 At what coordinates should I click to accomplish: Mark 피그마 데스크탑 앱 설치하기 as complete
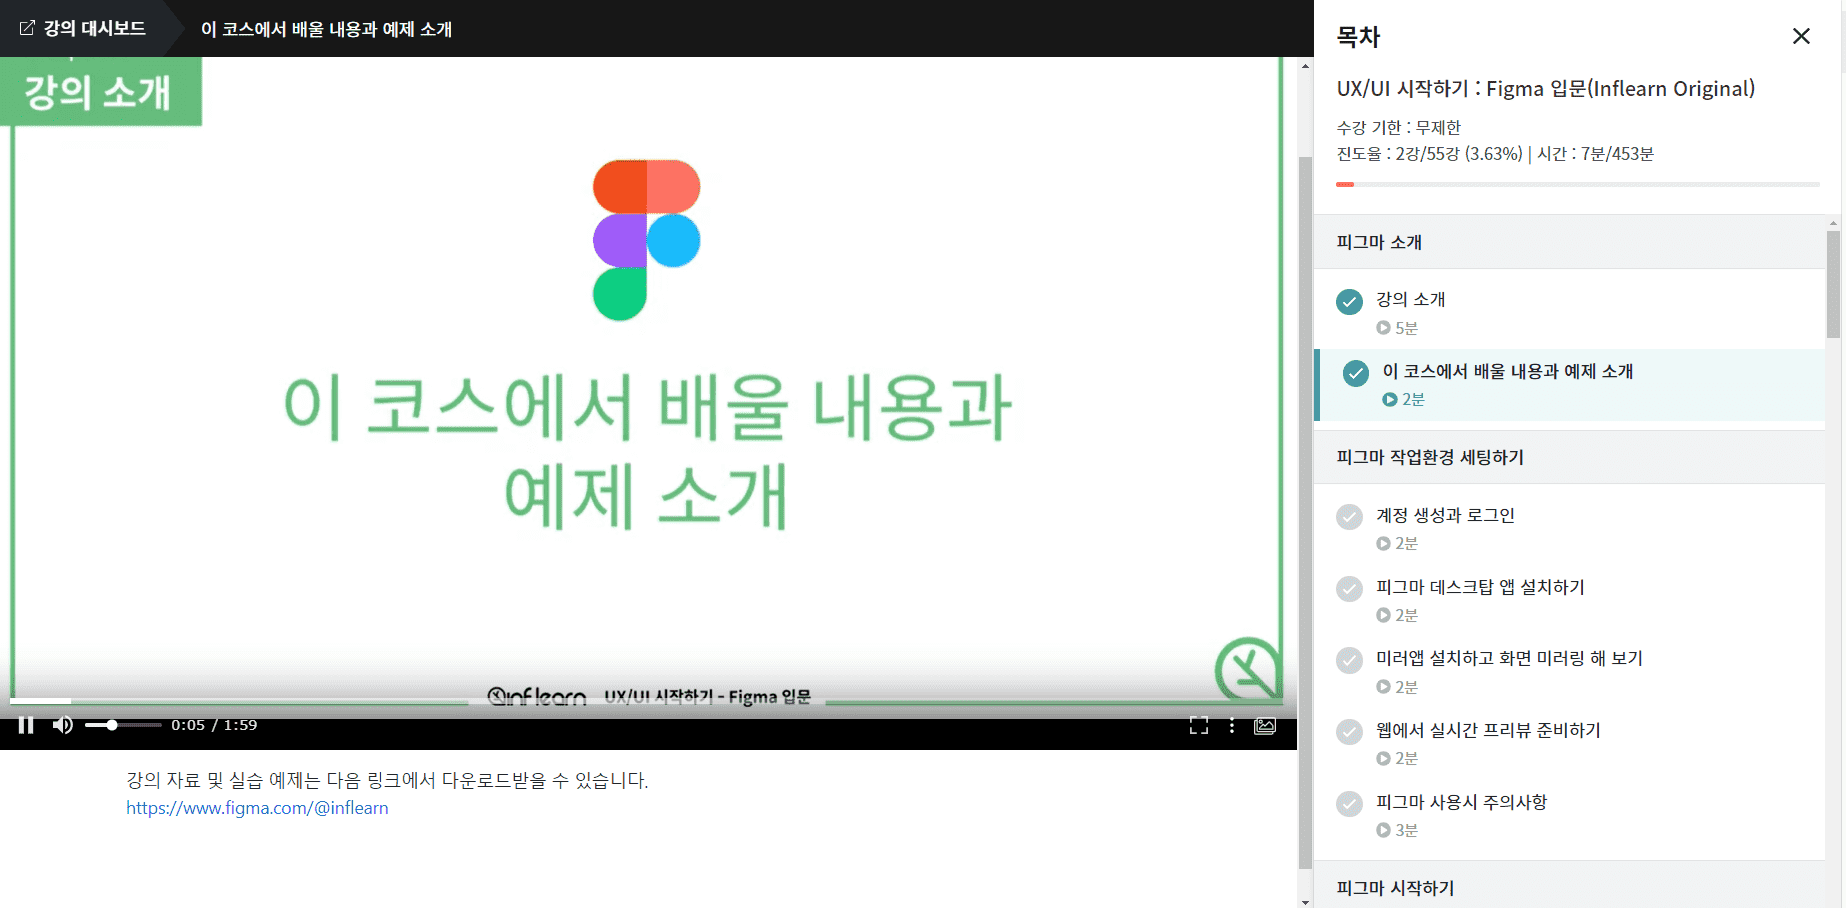[x=1349, y=589]
